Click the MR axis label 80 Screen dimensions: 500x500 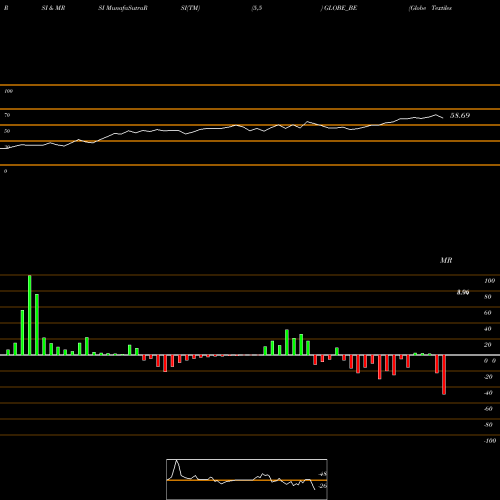[488, 297]
